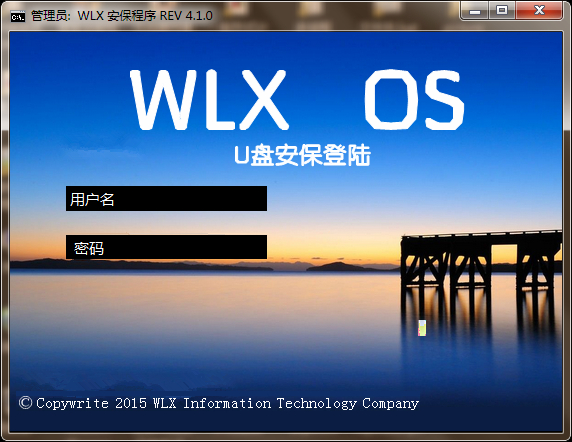Image resolution: width=572 pixels, height=442 pixels.
Task: Select the U盘安保登陆 subtitle heading
Action: 302,156
